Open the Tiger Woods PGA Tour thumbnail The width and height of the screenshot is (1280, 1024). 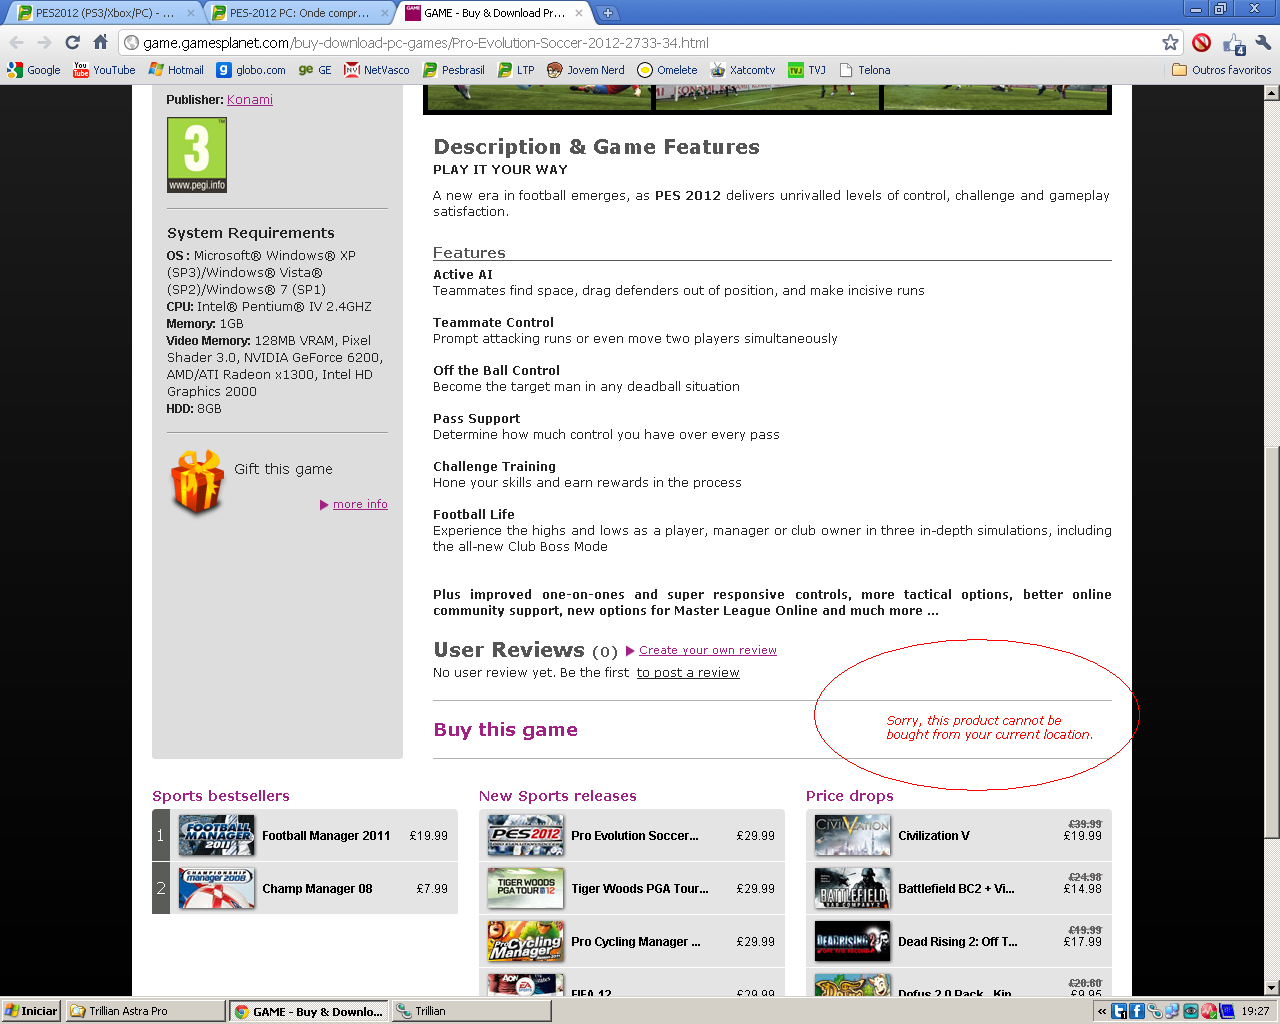coord(526,888)
